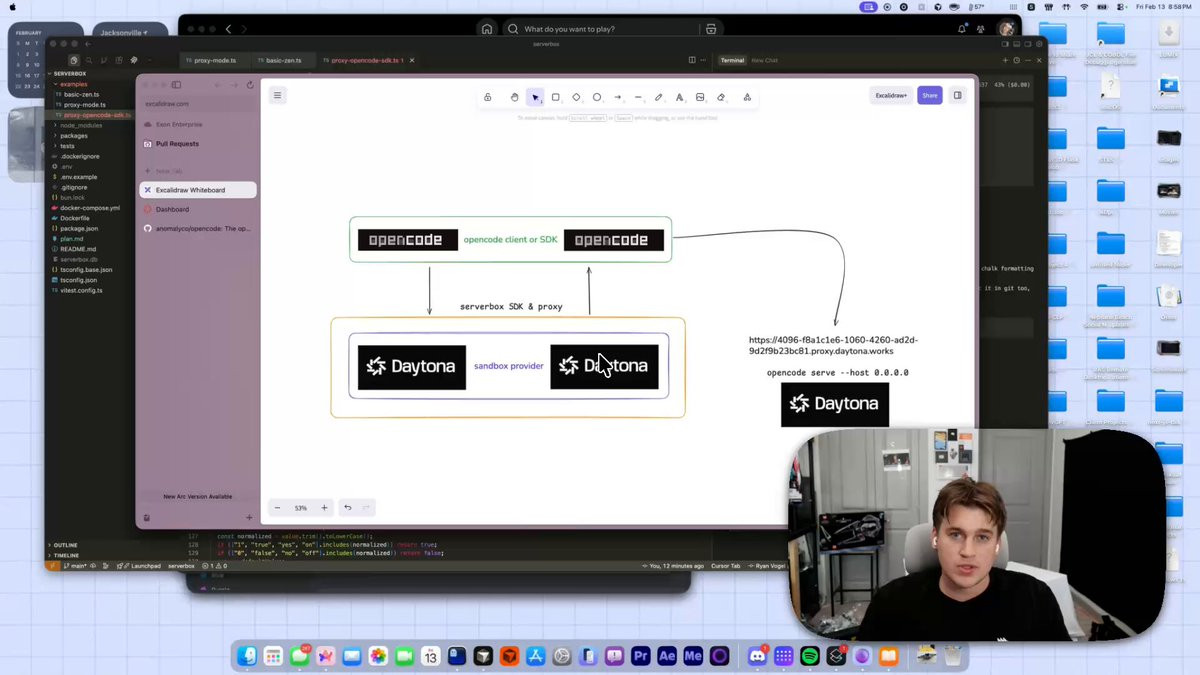Select the Ellipse tool
The width and height of the screenshot is (1200, 675).
click(x=597, y=97)
